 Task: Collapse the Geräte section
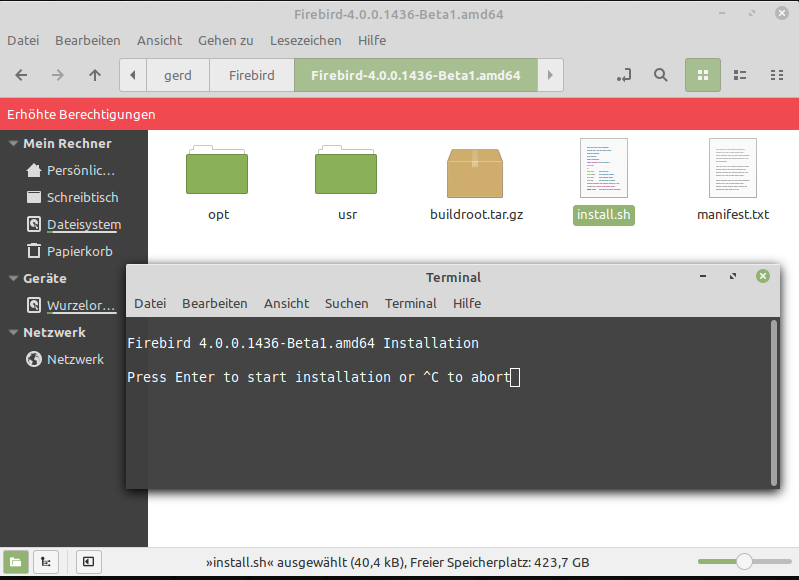[14, 278]
